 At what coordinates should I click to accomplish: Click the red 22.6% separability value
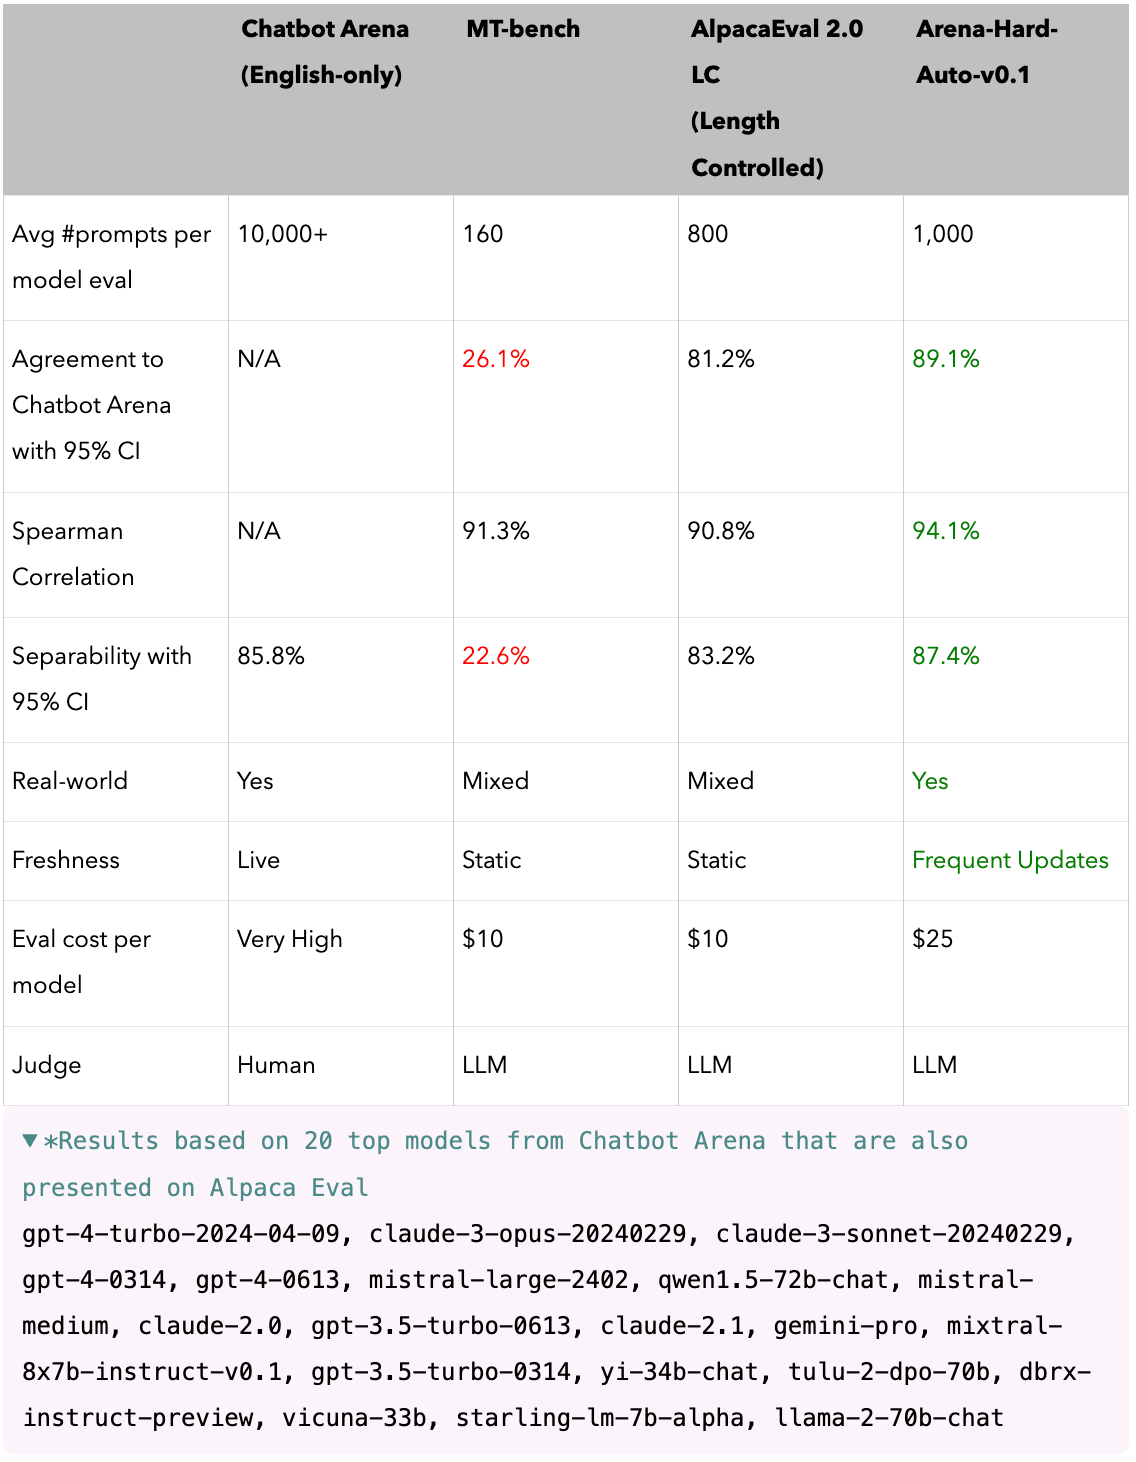496,656
